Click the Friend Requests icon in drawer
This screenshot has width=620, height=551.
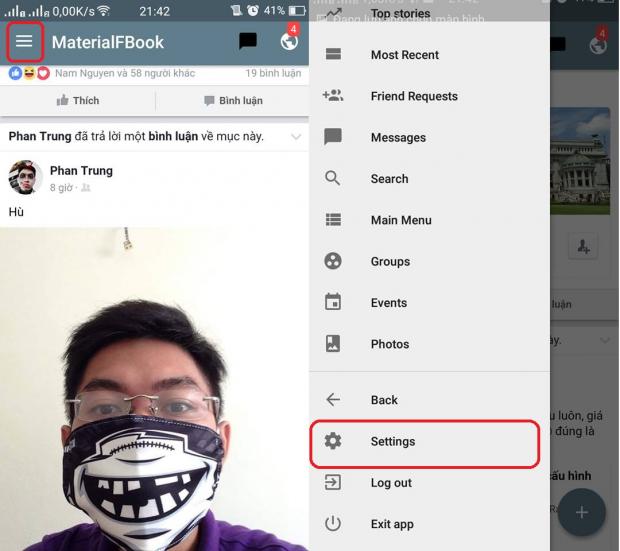[x=333, y=96]
